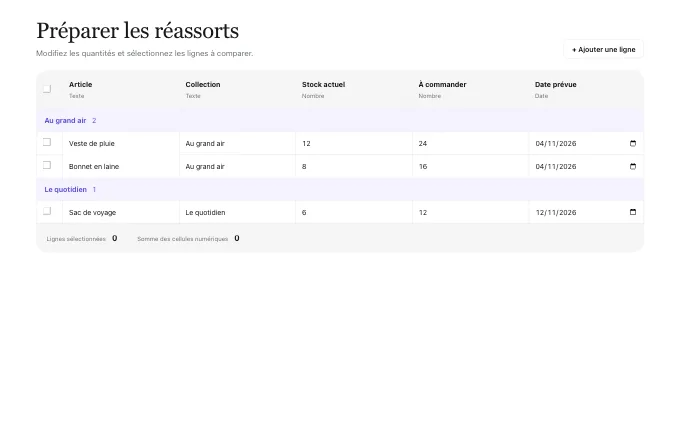Image resolution: width=680 pixels, height=425 pixels.
Task: Click date 04/11/2026 in Bonnet en laine row
Action: coord(556,167)
